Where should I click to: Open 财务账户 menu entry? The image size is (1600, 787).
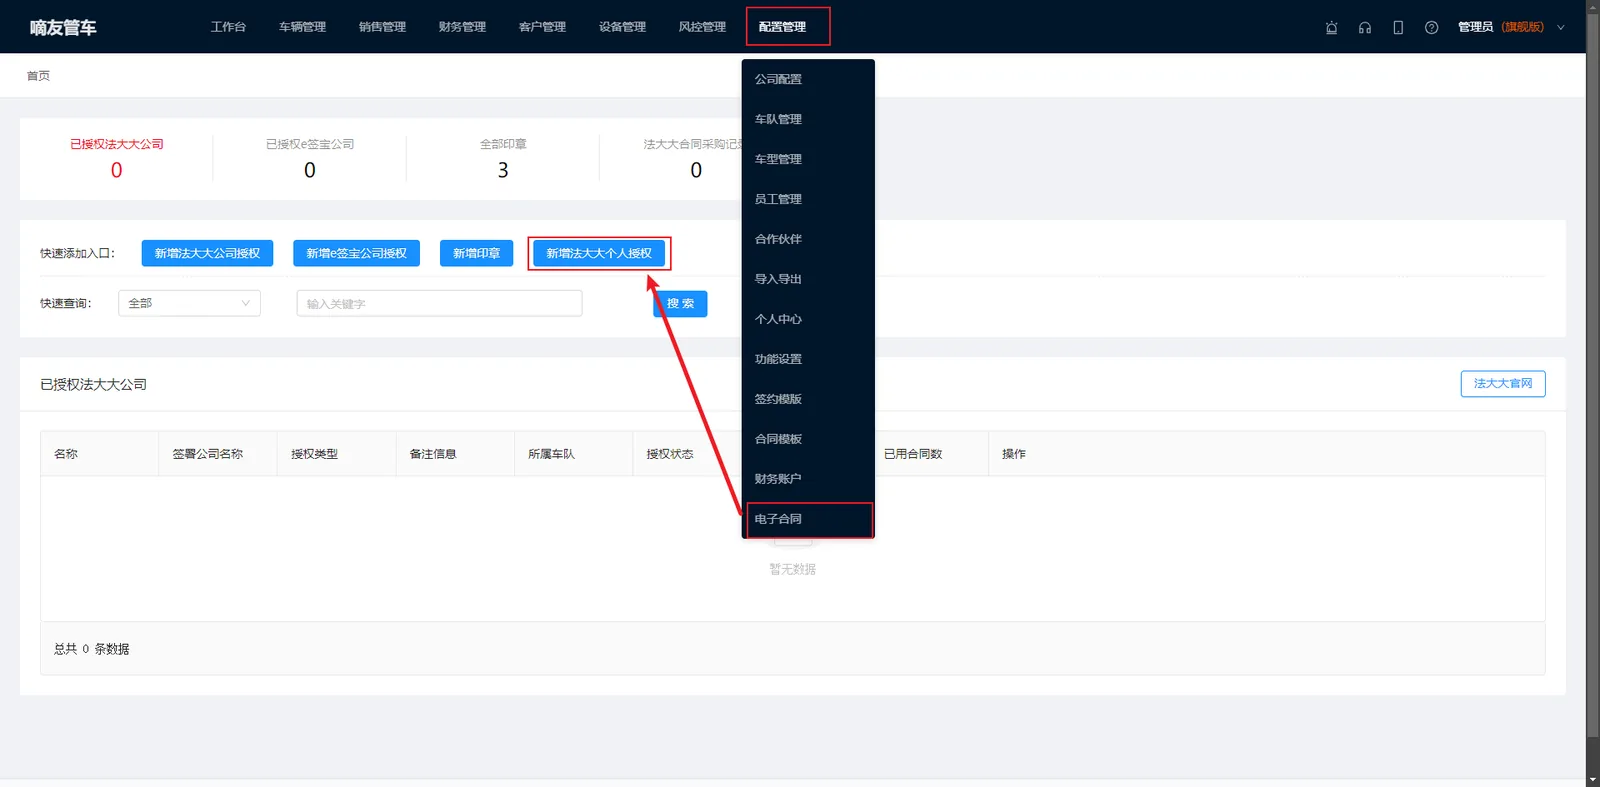[808, 479]
